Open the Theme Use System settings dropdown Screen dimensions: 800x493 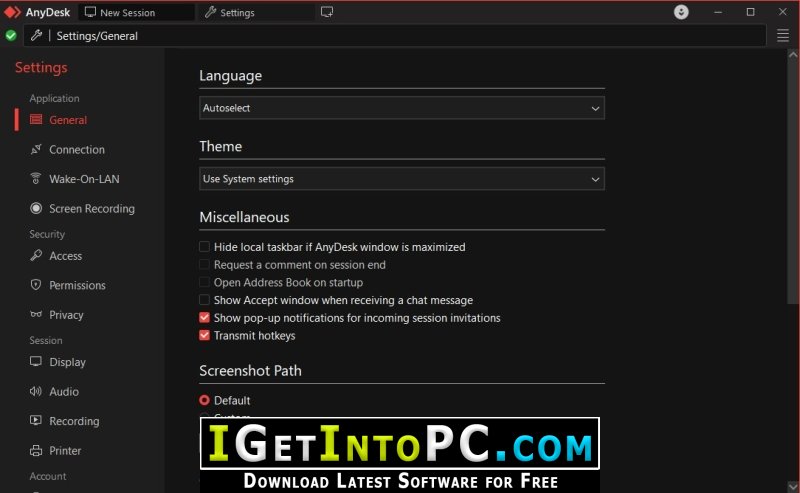coord(402,179)
